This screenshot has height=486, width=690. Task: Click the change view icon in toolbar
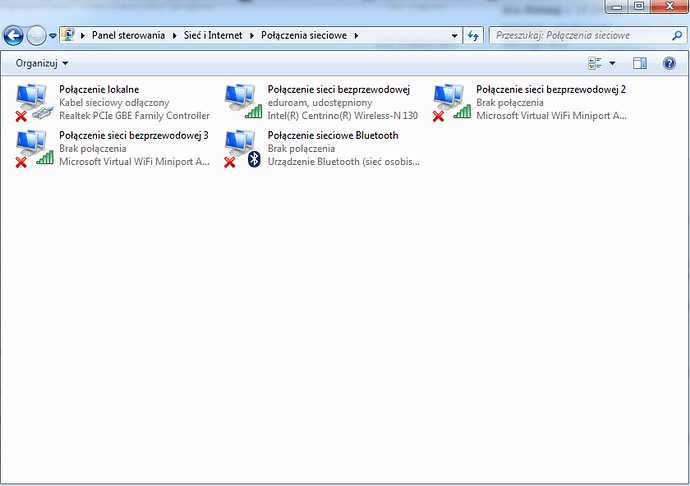click(x=596, y=63)
